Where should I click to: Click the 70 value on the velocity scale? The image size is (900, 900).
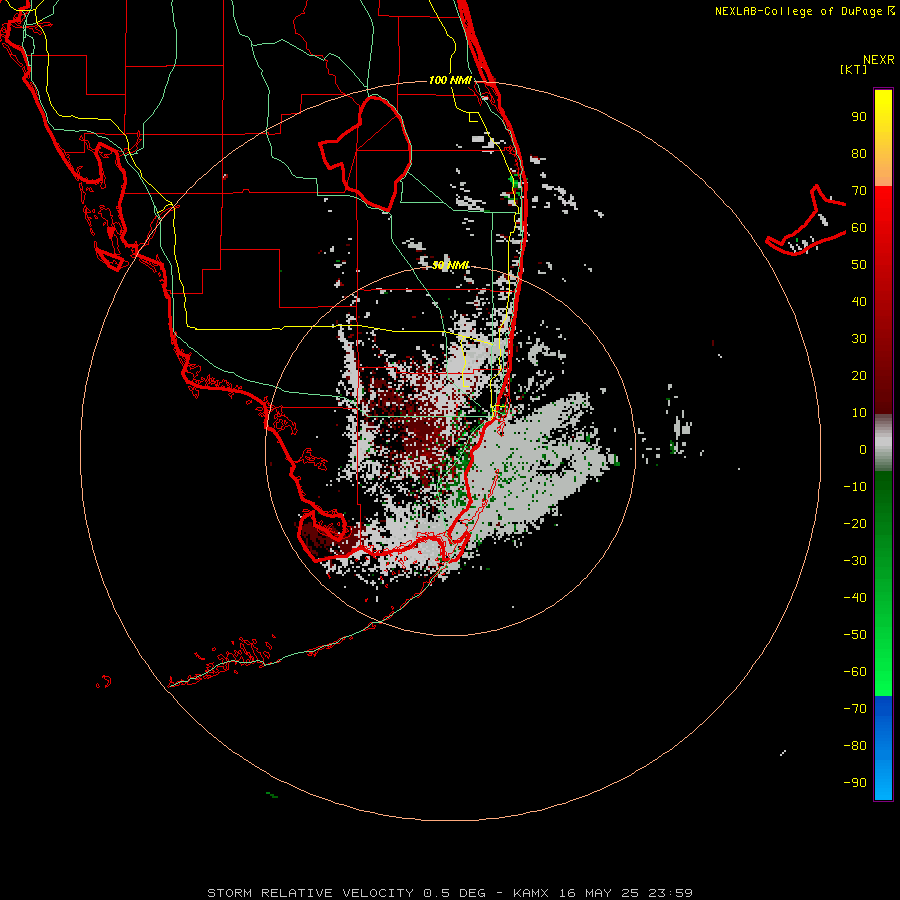click(x=859, y=191)
